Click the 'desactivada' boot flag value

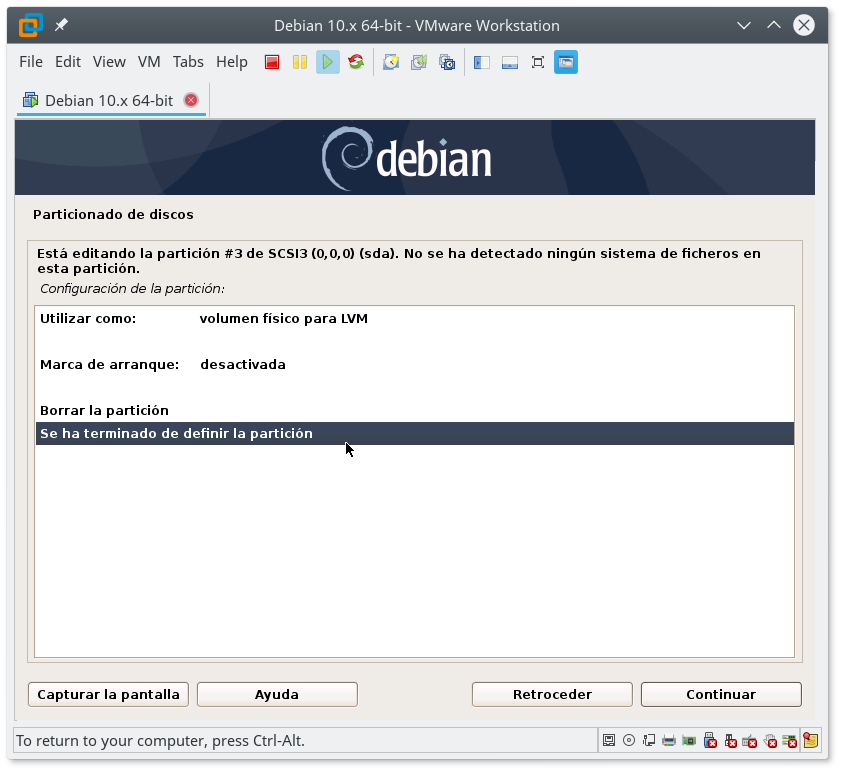243,365
